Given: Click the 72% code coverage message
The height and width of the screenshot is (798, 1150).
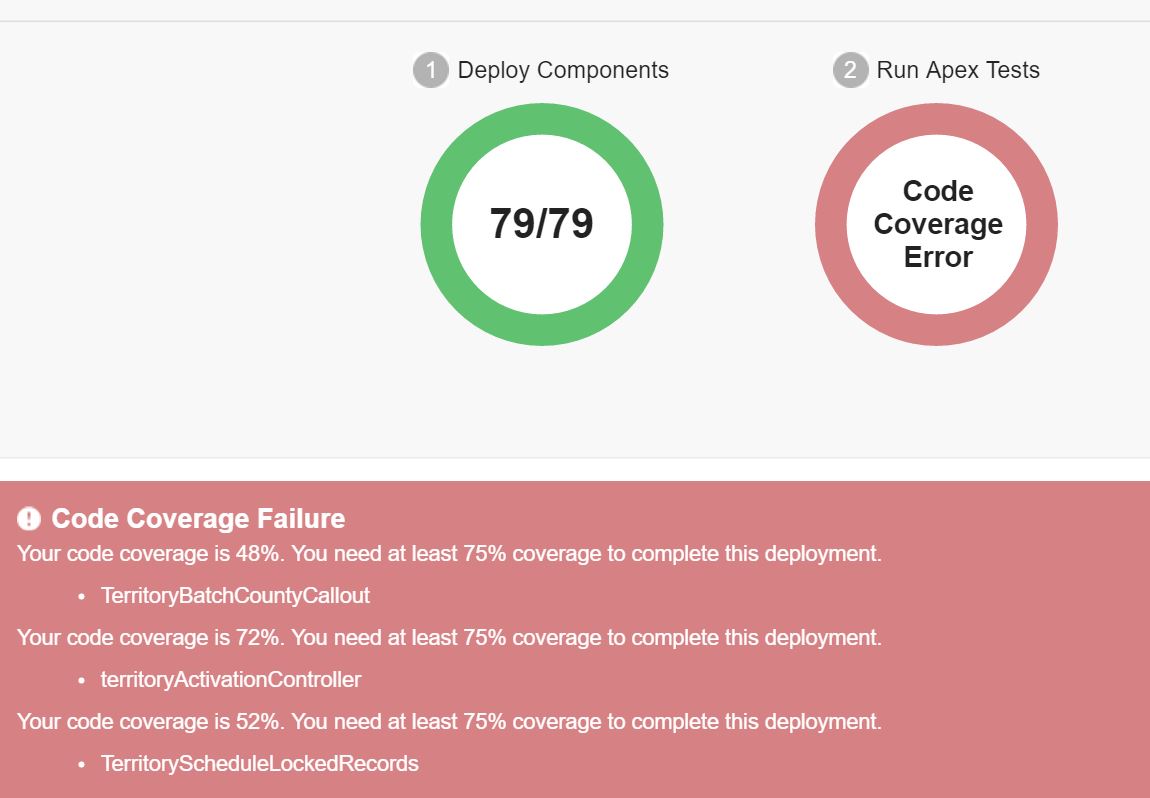Looking at the screenshot, I should click(x=449, y=638).
